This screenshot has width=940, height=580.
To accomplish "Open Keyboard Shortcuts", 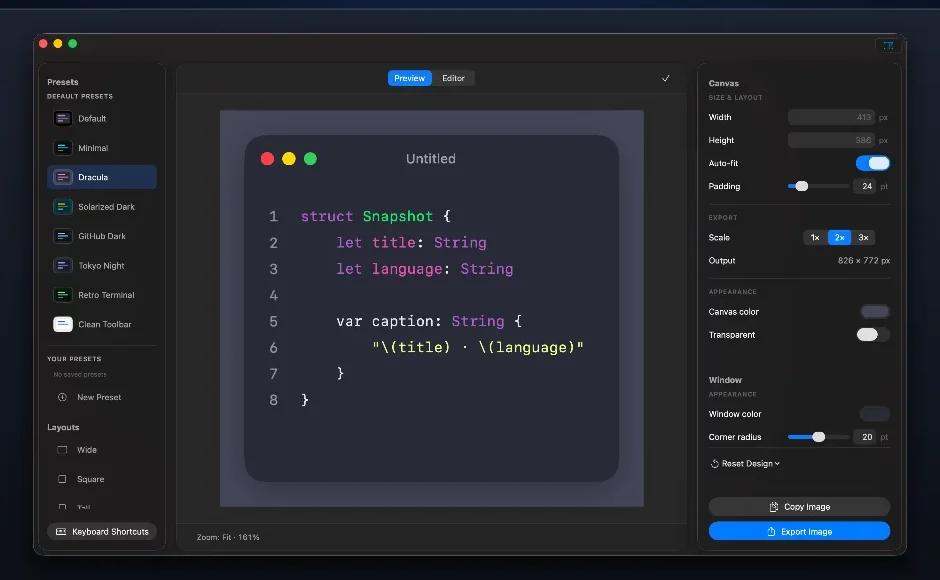I will click(102, 531).
